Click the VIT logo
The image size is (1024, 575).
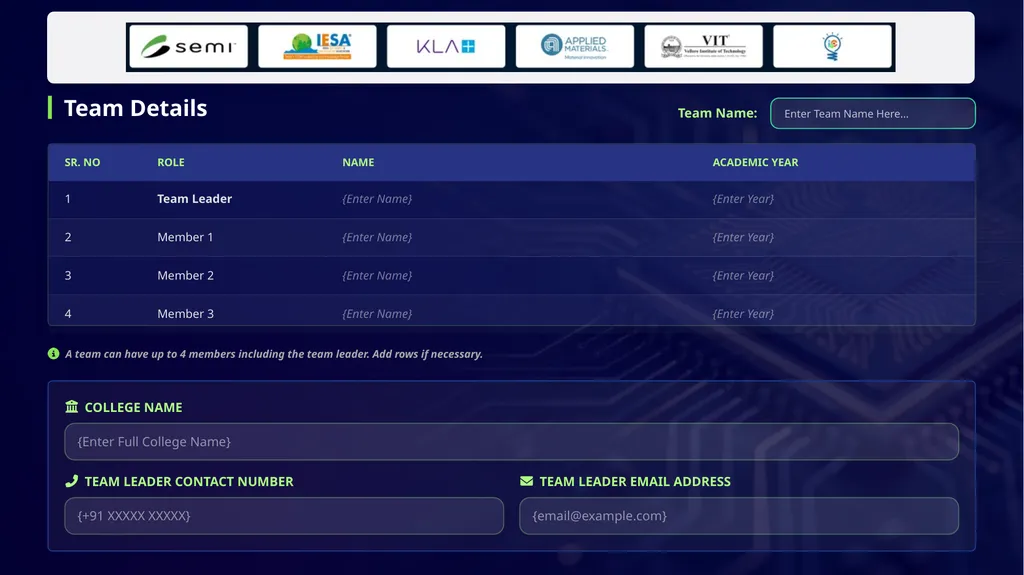[703, 46]
